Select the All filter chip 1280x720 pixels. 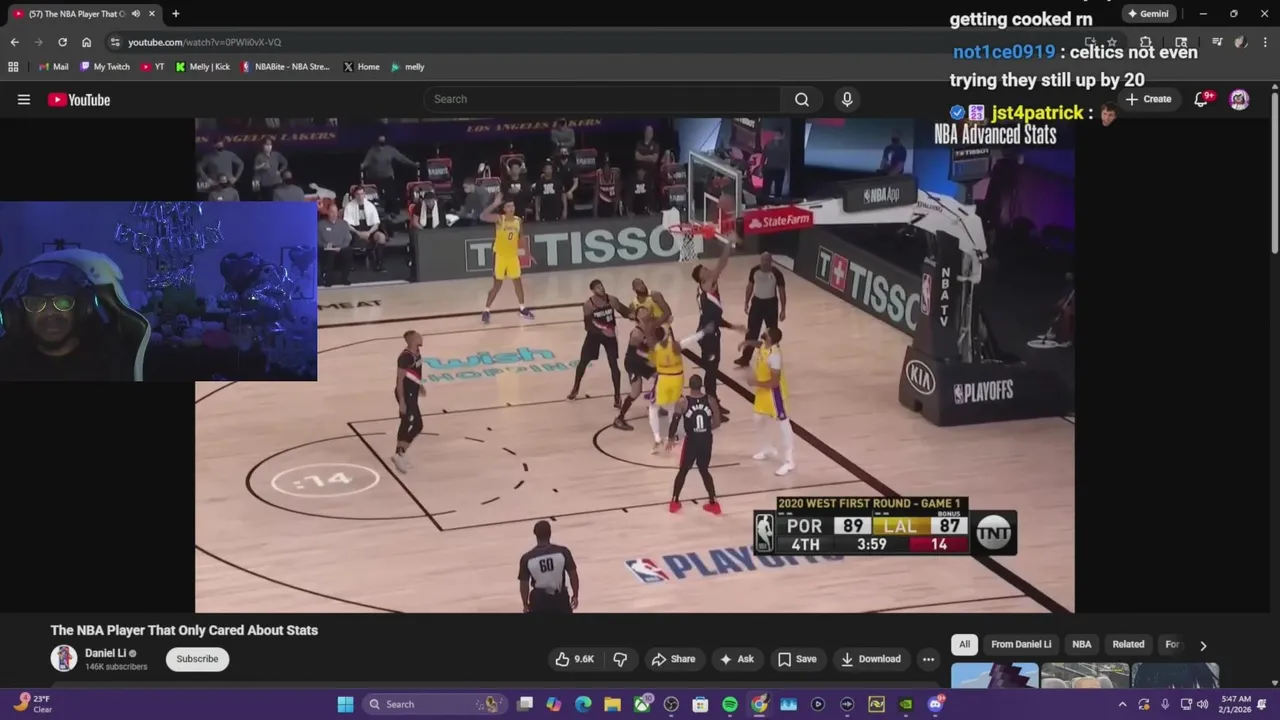click(x=964, y=644)
